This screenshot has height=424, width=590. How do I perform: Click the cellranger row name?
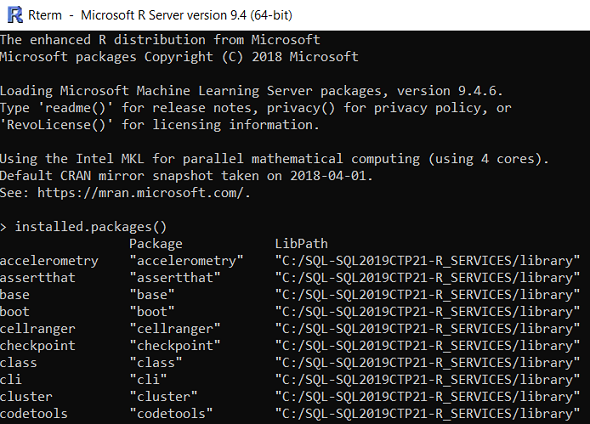[x=38, y=329]
